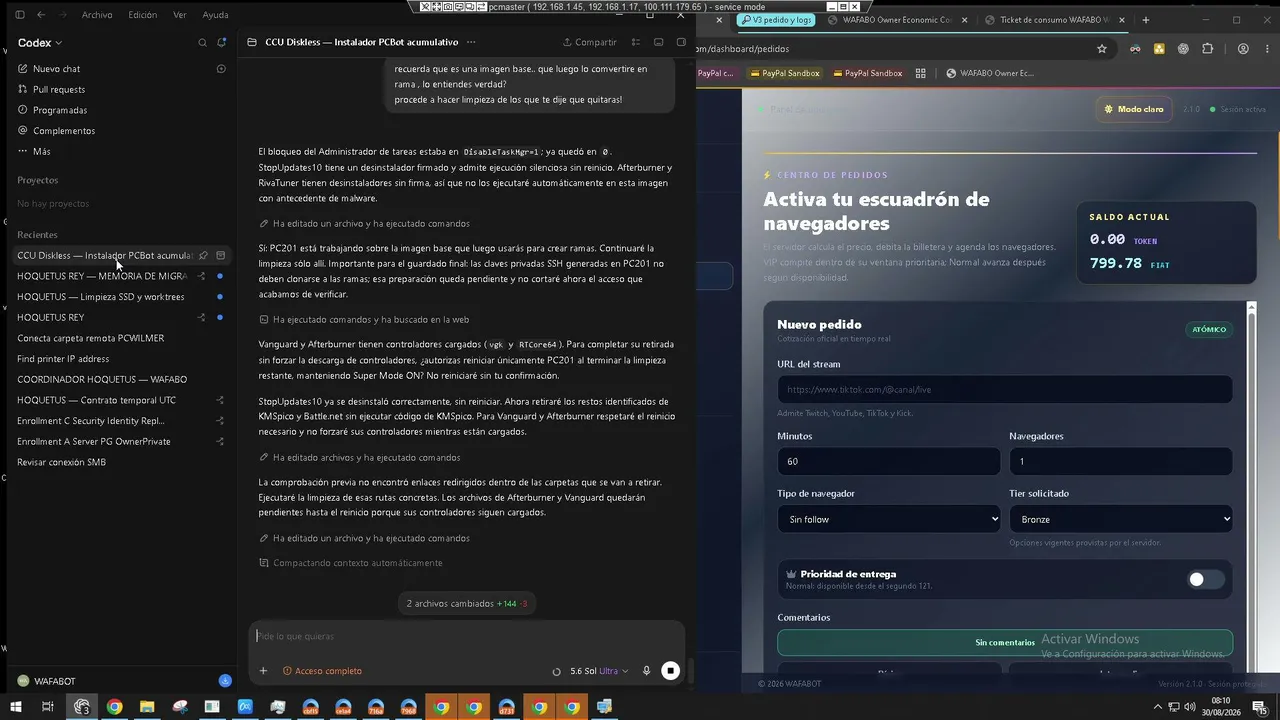Open Revisar conexión SMB chat

(61, 462)
